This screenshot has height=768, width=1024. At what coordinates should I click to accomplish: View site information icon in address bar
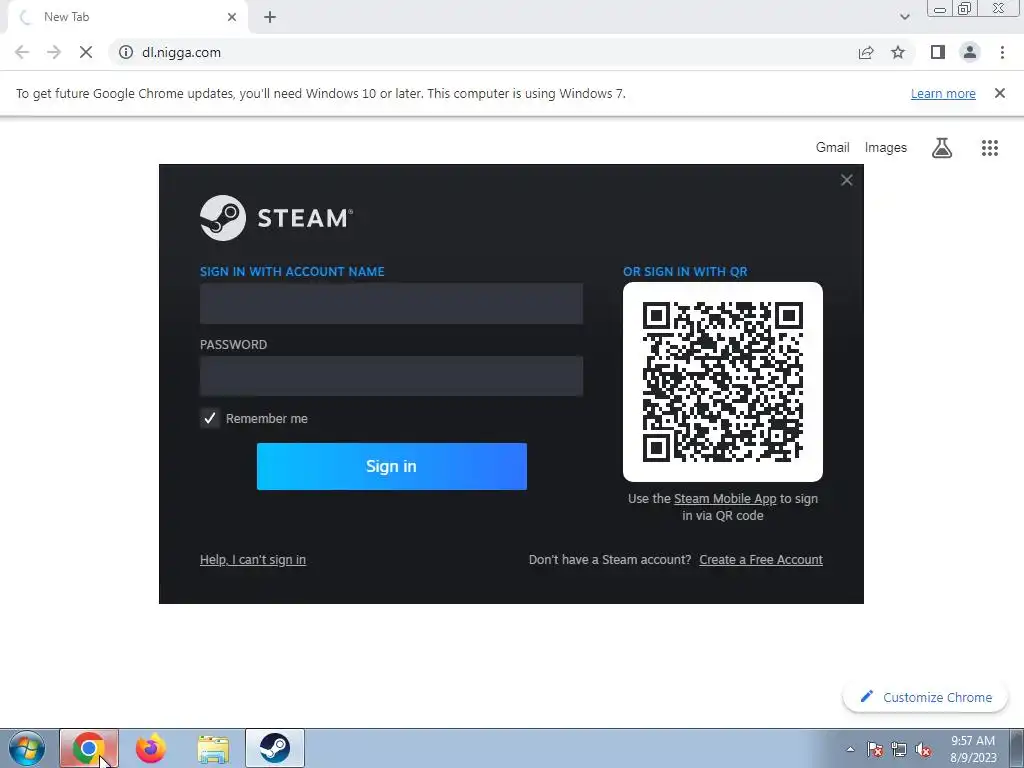126,52
